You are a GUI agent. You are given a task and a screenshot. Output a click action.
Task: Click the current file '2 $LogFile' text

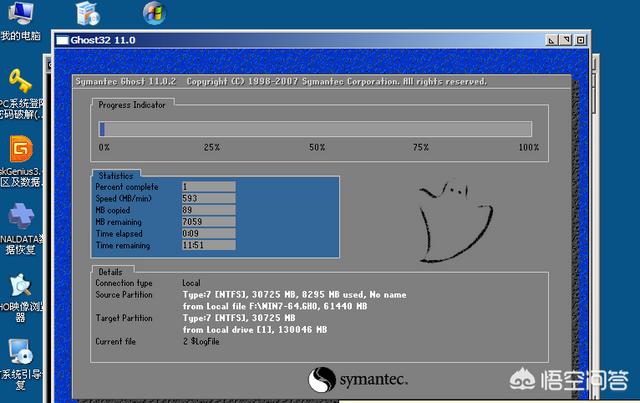[x=201, y=341]
